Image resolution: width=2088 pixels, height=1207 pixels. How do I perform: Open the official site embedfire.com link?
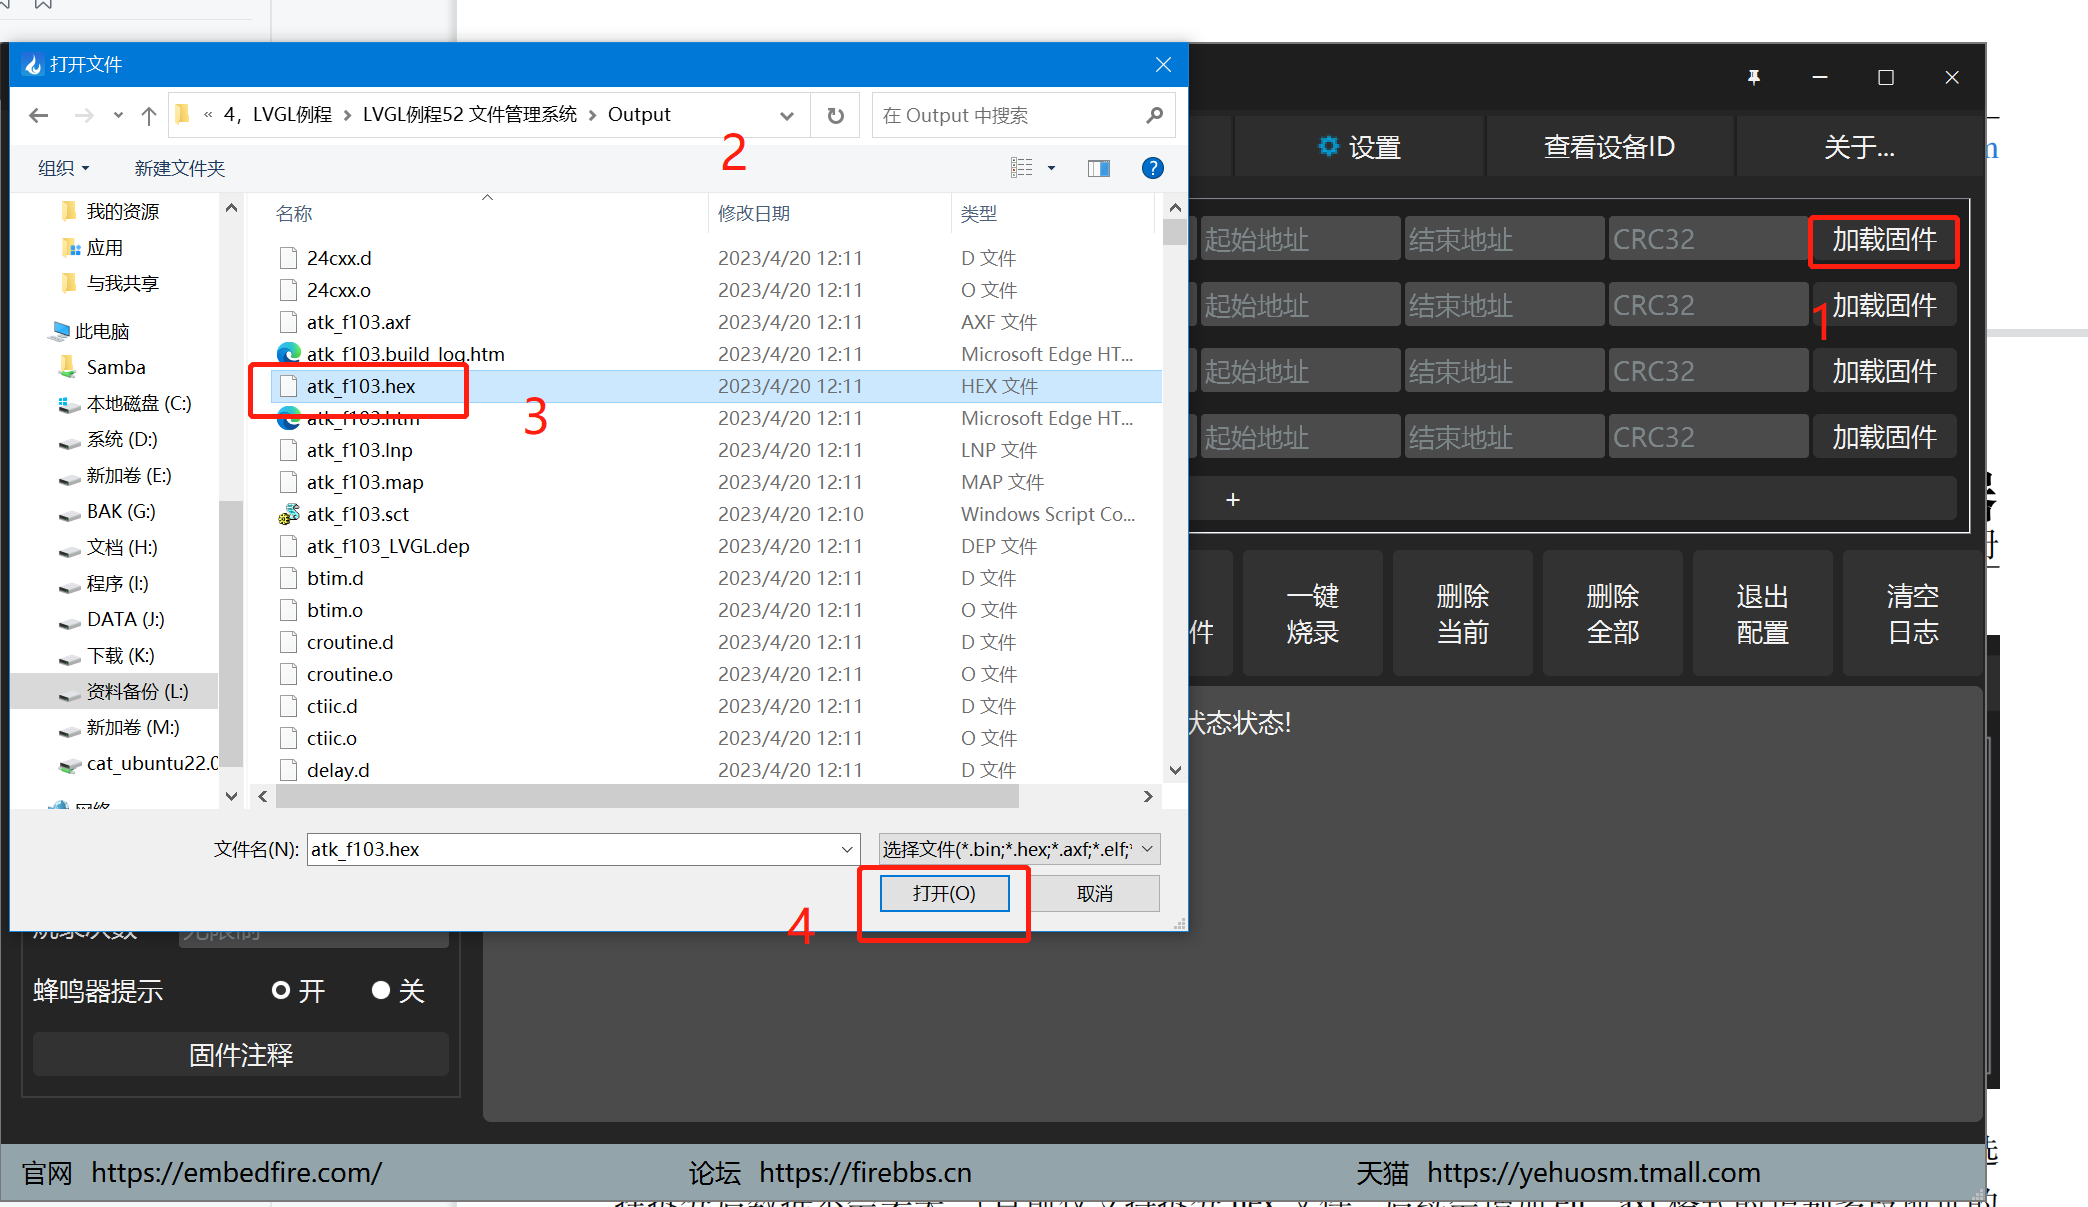pos(236,1172)
